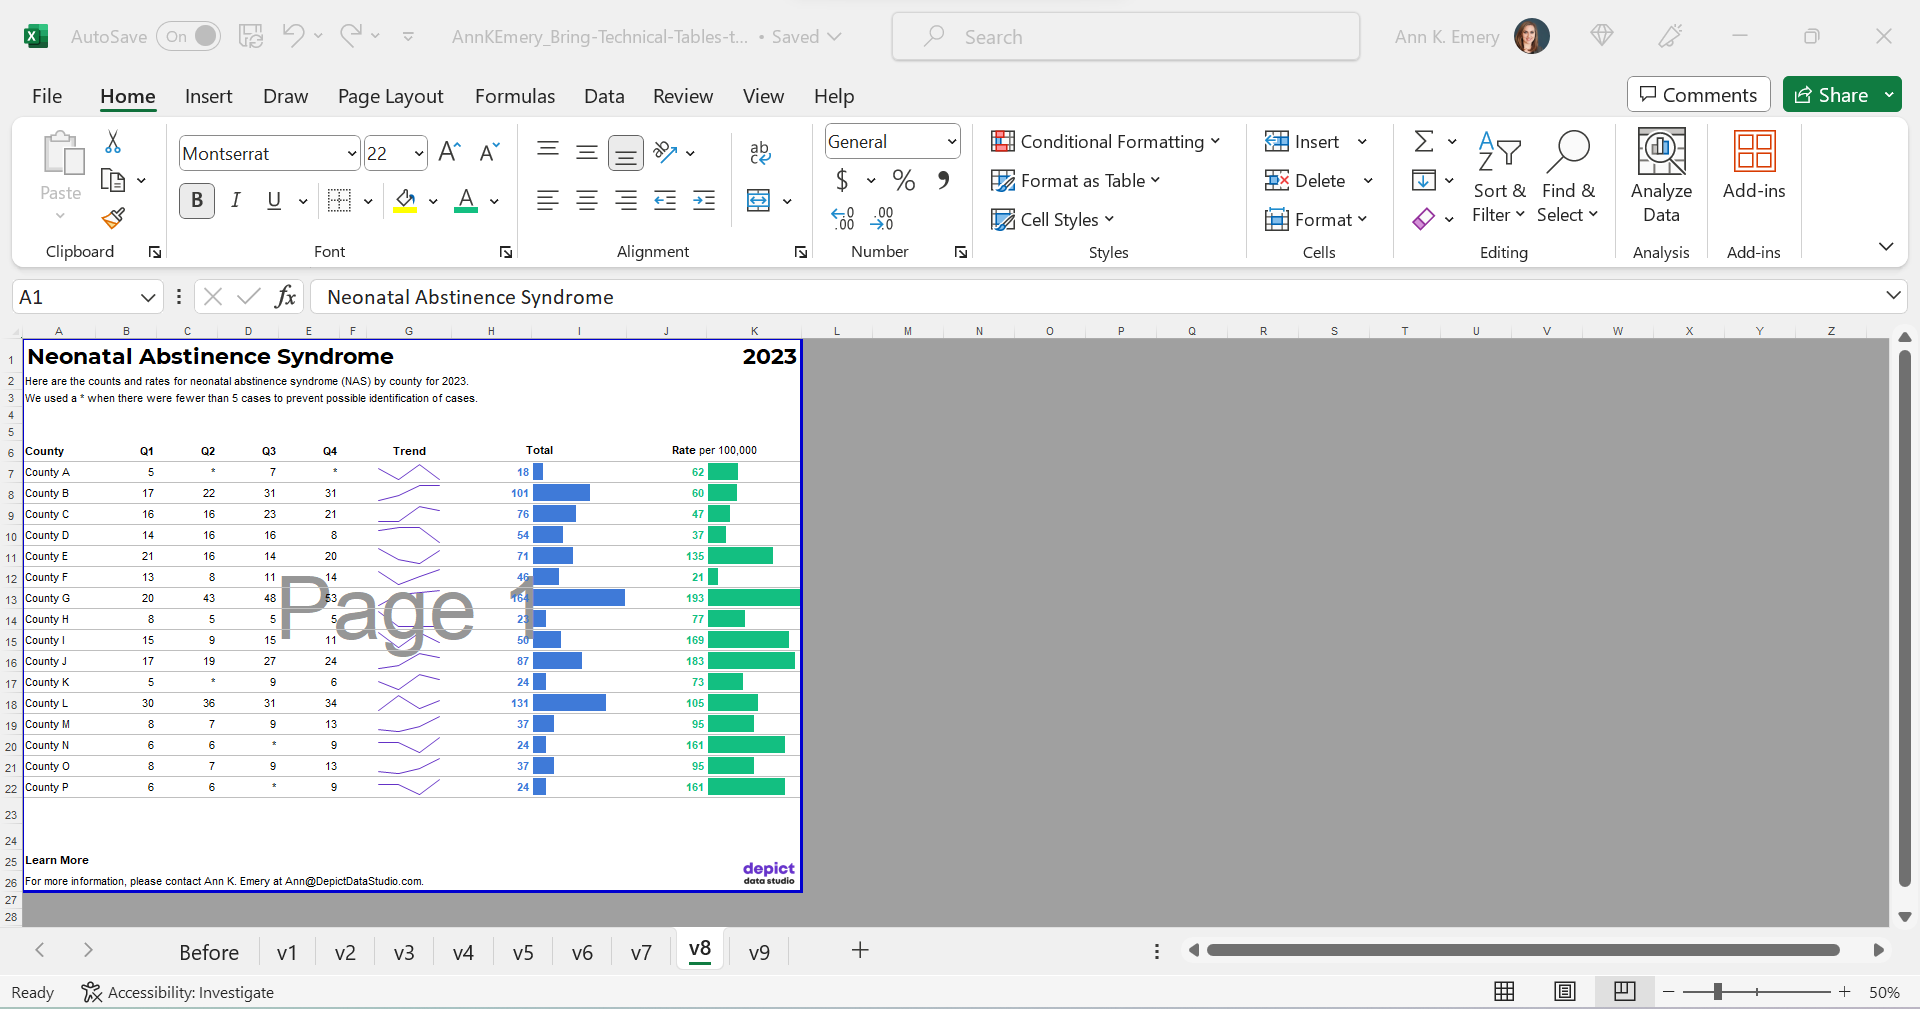Decrease font size with the smaller A icon
This screenshot has height=1009, width=1920.
click(489, 152)
